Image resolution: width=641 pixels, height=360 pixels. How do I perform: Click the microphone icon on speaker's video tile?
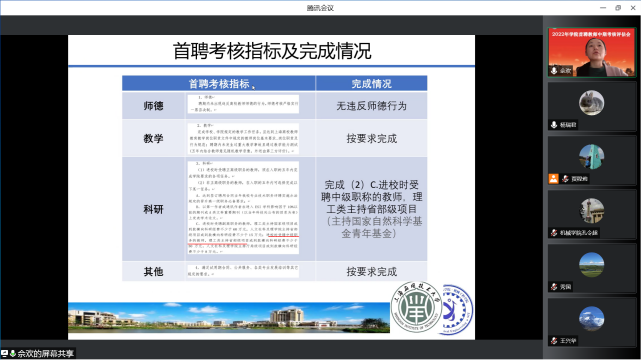coord(554,71)
